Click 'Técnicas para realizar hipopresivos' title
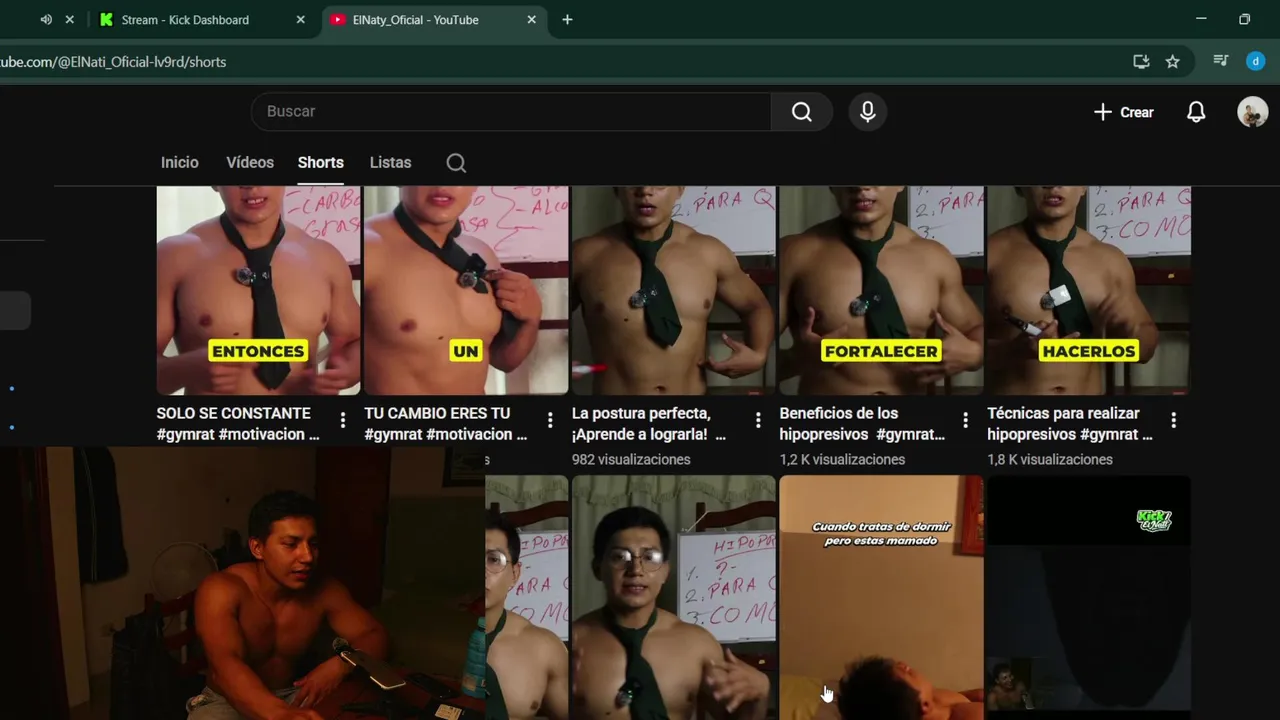 point(1070,424)
